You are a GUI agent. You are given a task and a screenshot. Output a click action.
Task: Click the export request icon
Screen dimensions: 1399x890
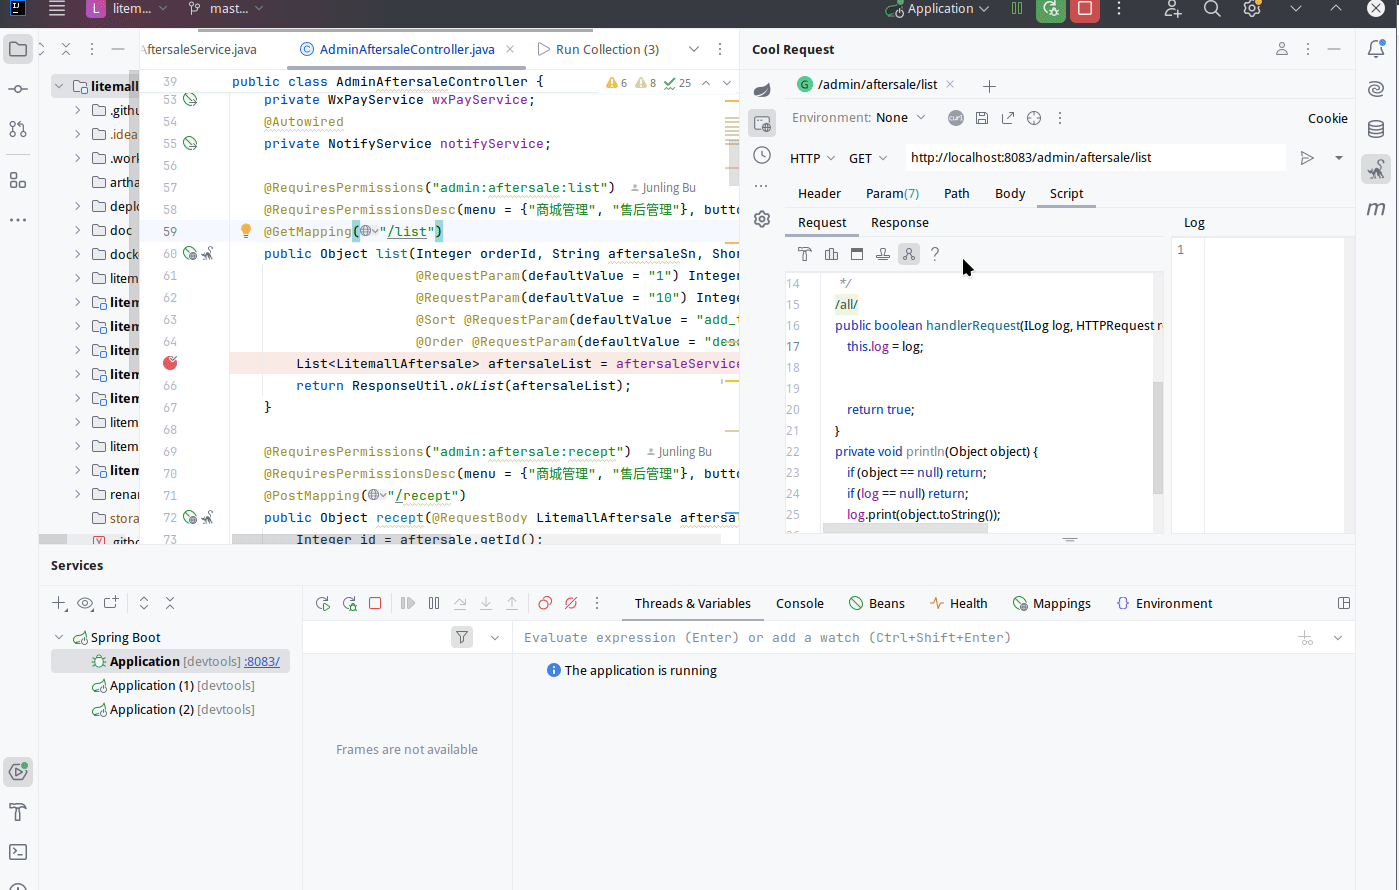point(1008,118)
